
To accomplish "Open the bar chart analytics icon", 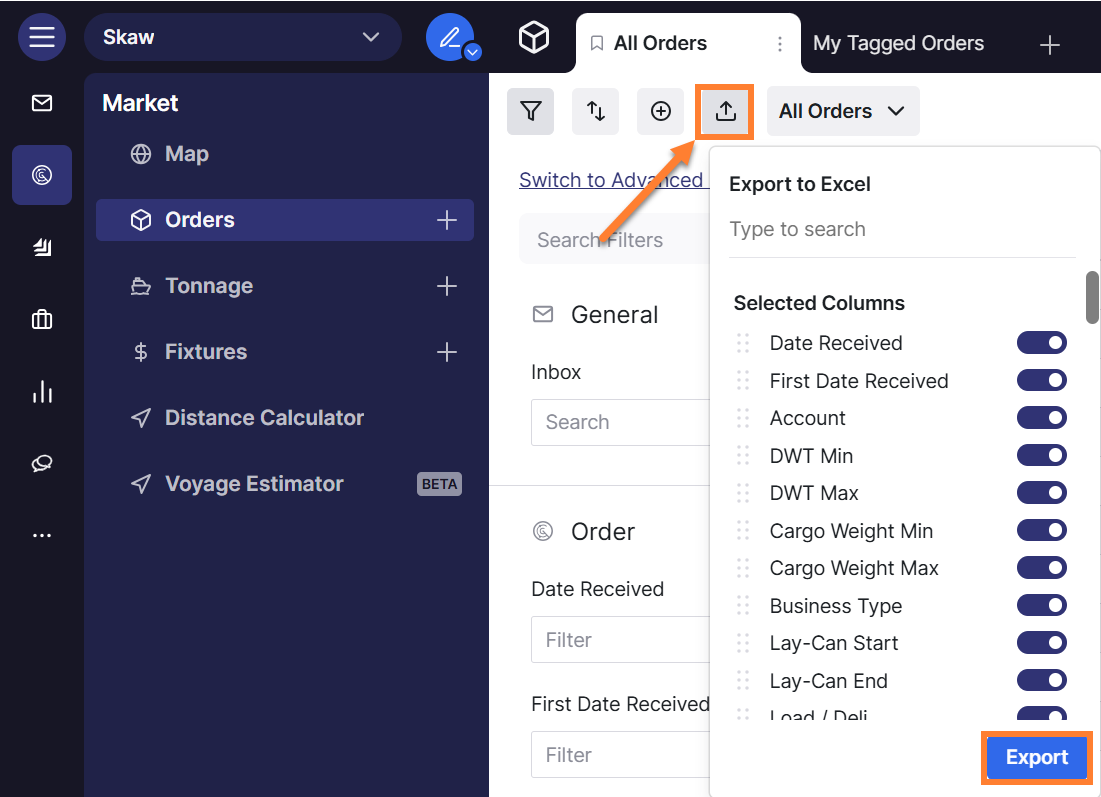I will tap(42, 391).
